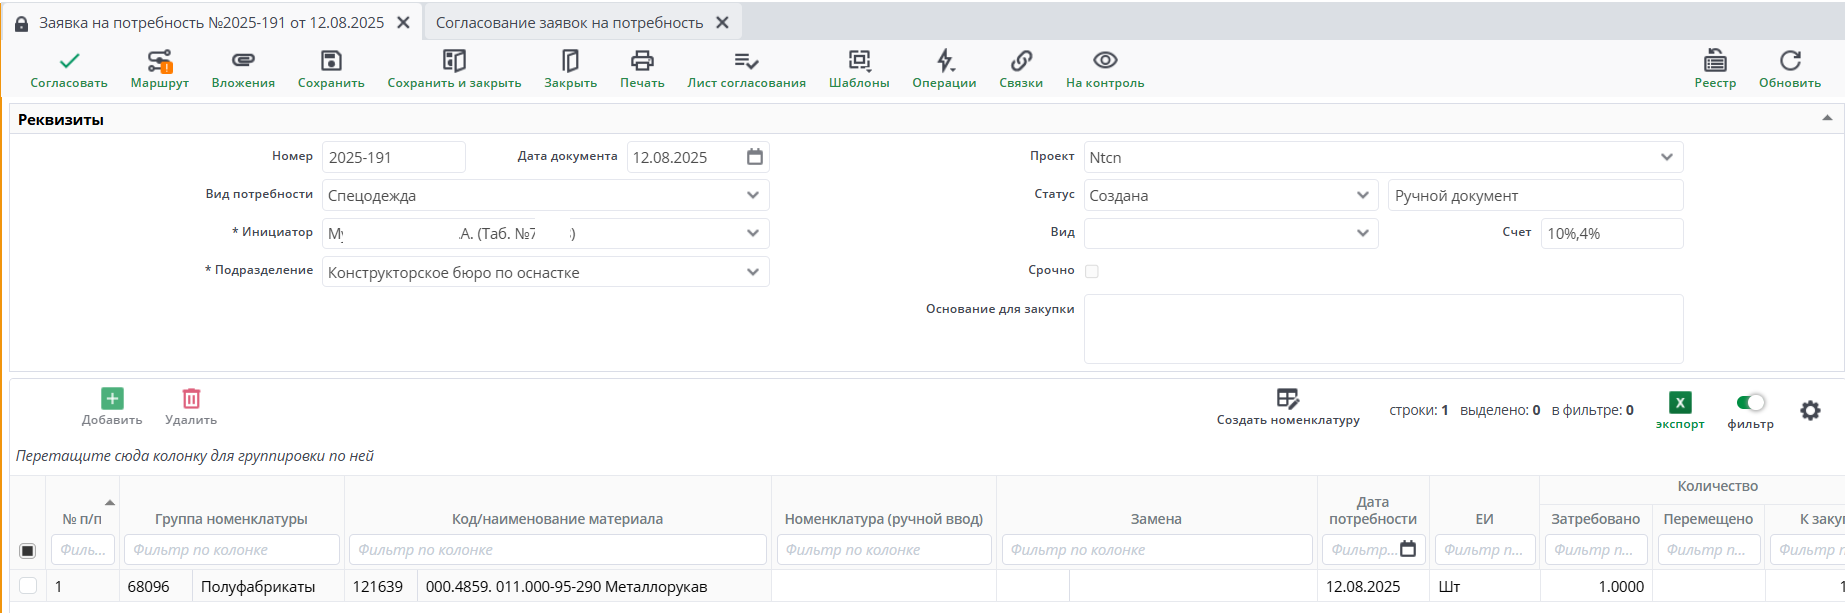Click Добавить to add a row
The image size is (1845, 613).
coord(112,407)
